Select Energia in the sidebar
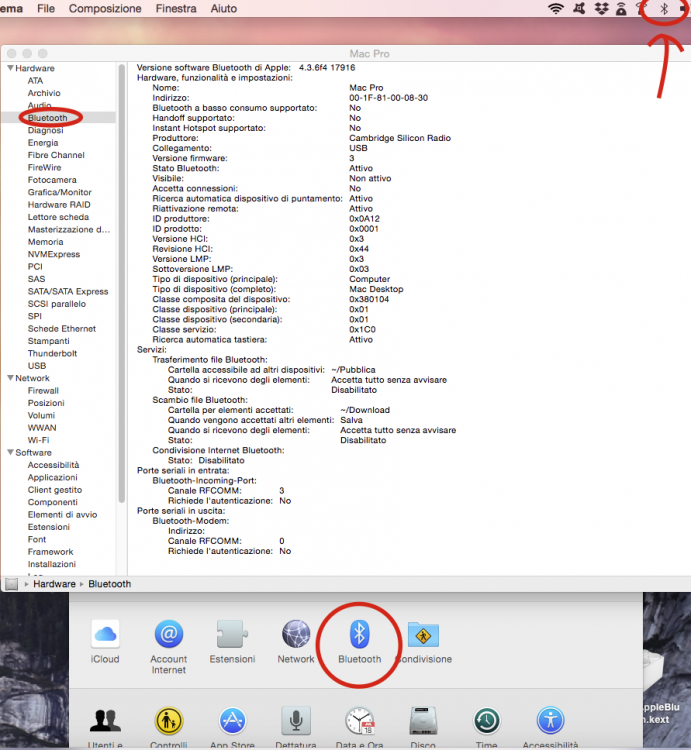 [43, 143]
